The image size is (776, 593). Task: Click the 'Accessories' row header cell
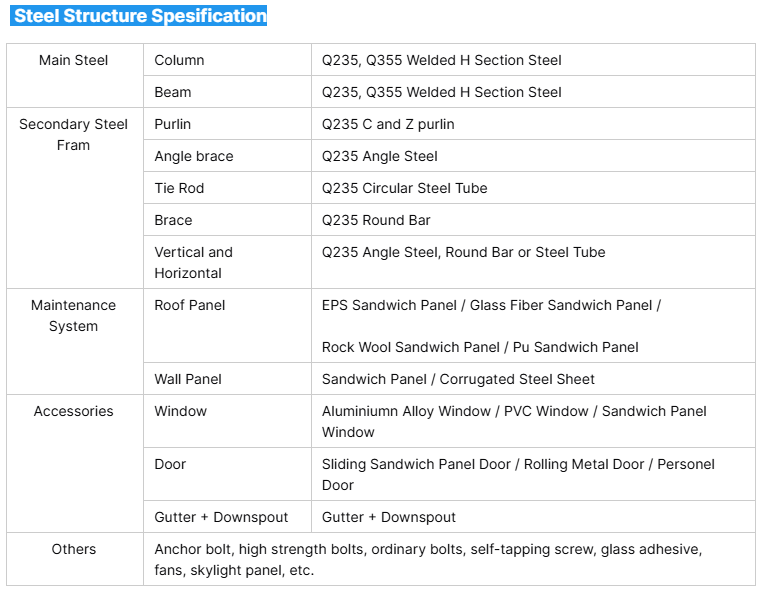(x=73, y=411)
